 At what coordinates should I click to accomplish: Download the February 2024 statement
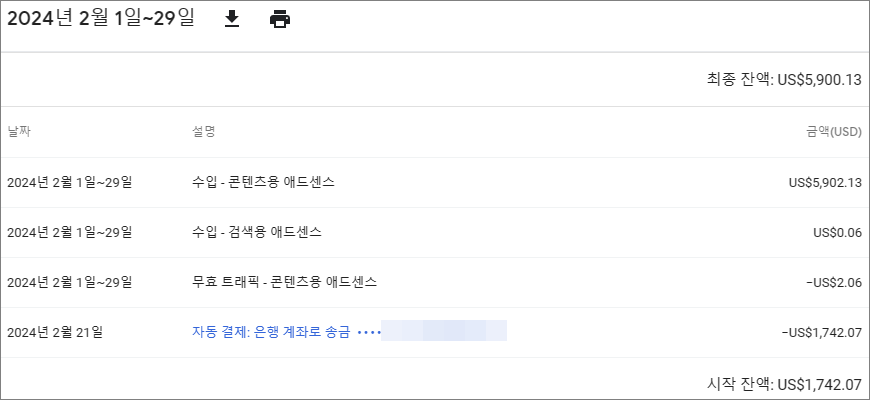(232, 19)
